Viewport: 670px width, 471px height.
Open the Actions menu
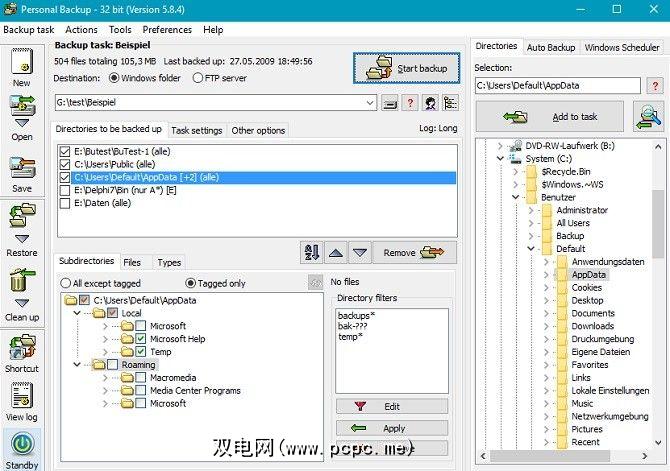click(x=81, y=29)
